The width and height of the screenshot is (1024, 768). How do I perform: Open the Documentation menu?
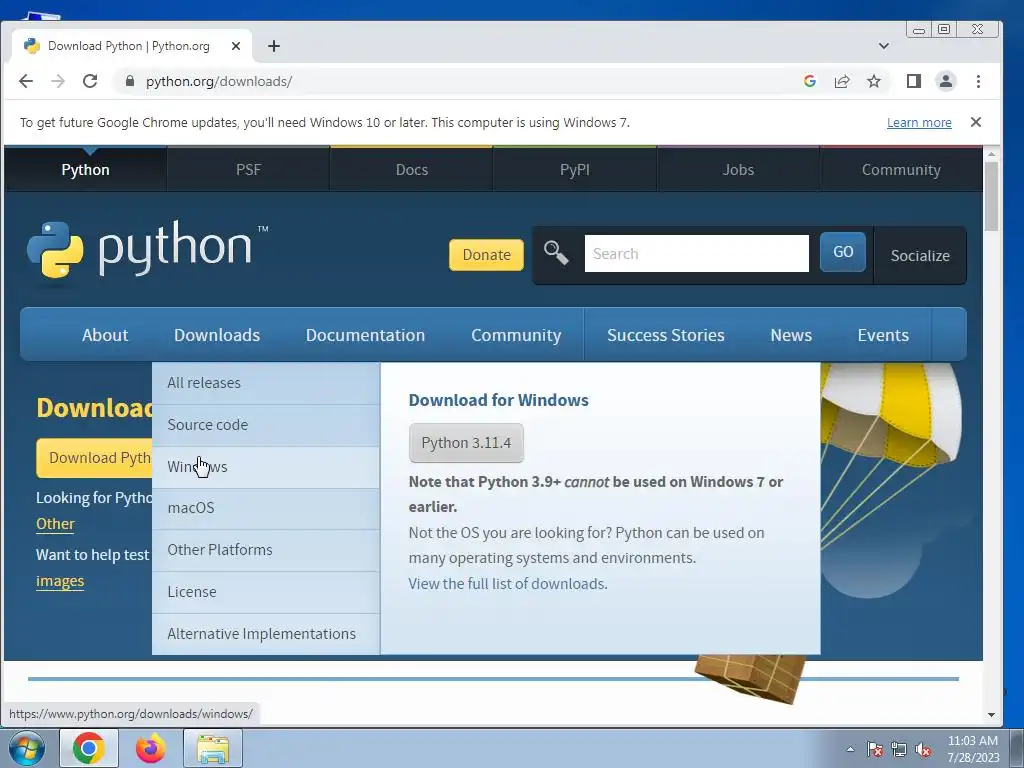[x=365, y=335]
